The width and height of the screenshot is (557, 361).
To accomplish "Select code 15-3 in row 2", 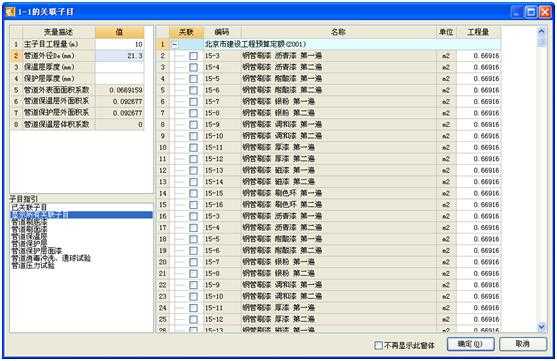I will (x=212, y=56).
